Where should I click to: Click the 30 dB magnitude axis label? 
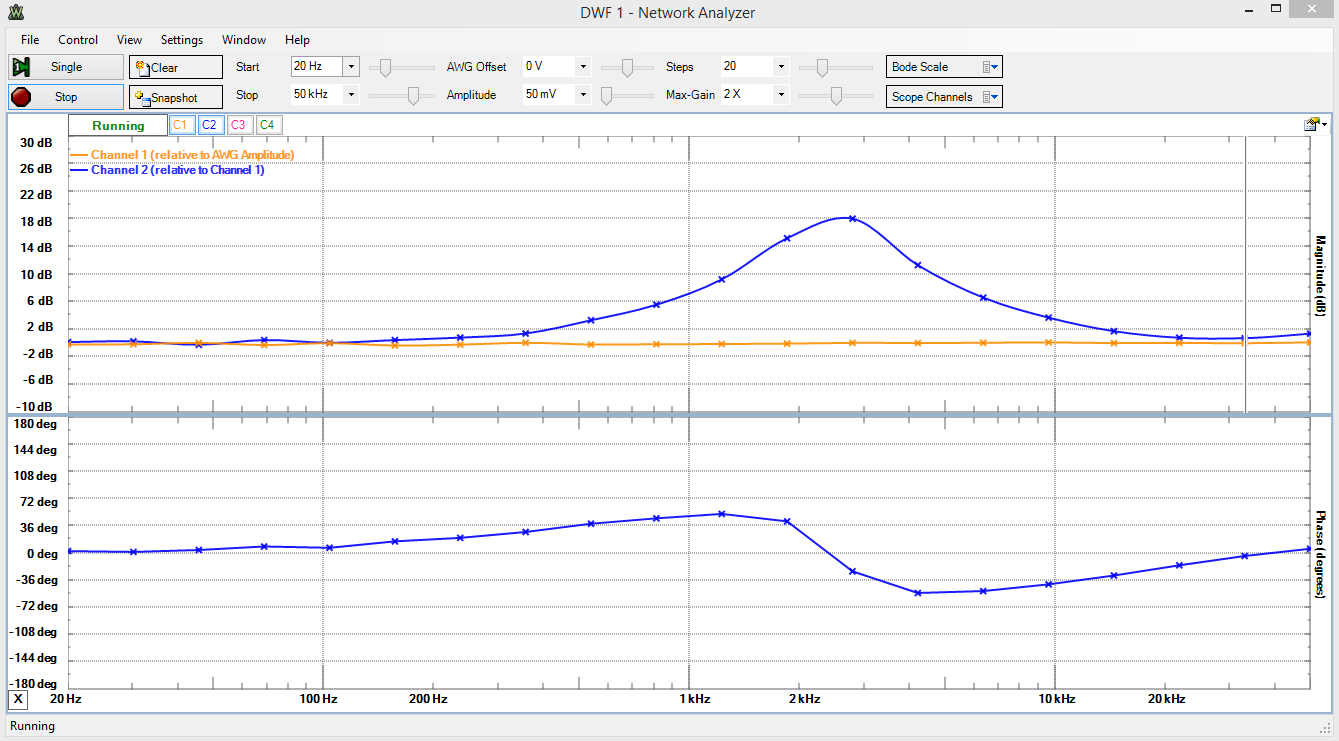click(37, 143)
